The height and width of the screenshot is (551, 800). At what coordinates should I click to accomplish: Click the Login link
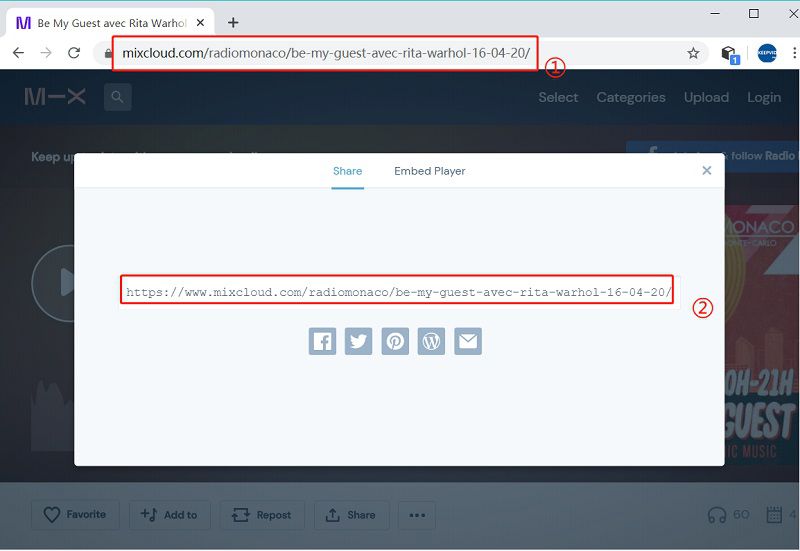click(764, 97)
